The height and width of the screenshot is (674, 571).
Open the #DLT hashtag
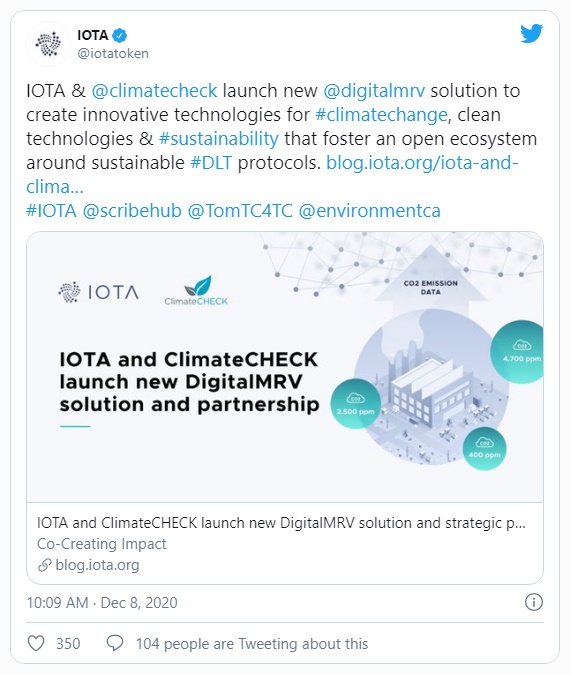211,163
